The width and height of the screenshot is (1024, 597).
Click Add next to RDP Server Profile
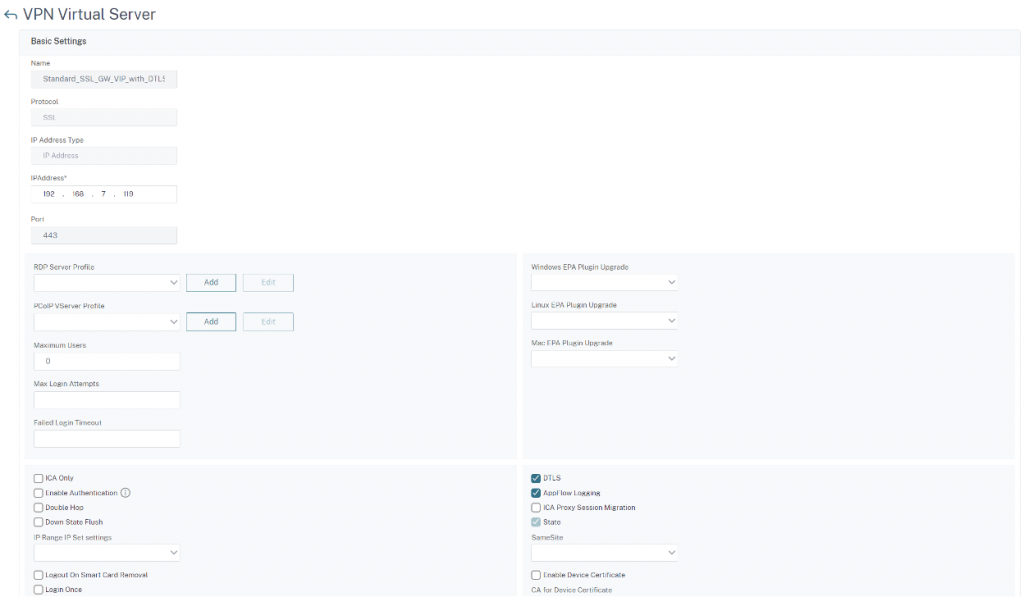coord(210,282)
